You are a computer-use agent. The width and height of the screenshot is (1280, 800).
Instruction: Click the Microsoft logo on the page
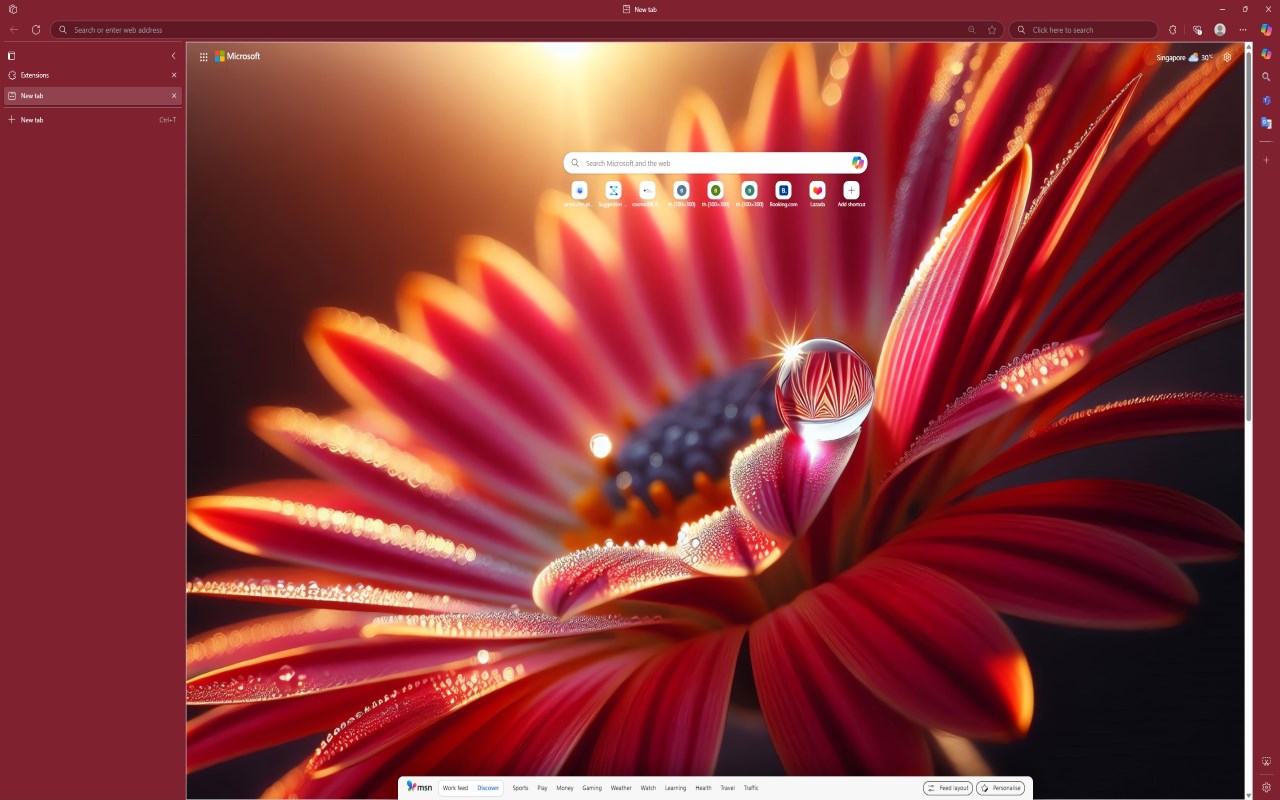tap(237, 56)
